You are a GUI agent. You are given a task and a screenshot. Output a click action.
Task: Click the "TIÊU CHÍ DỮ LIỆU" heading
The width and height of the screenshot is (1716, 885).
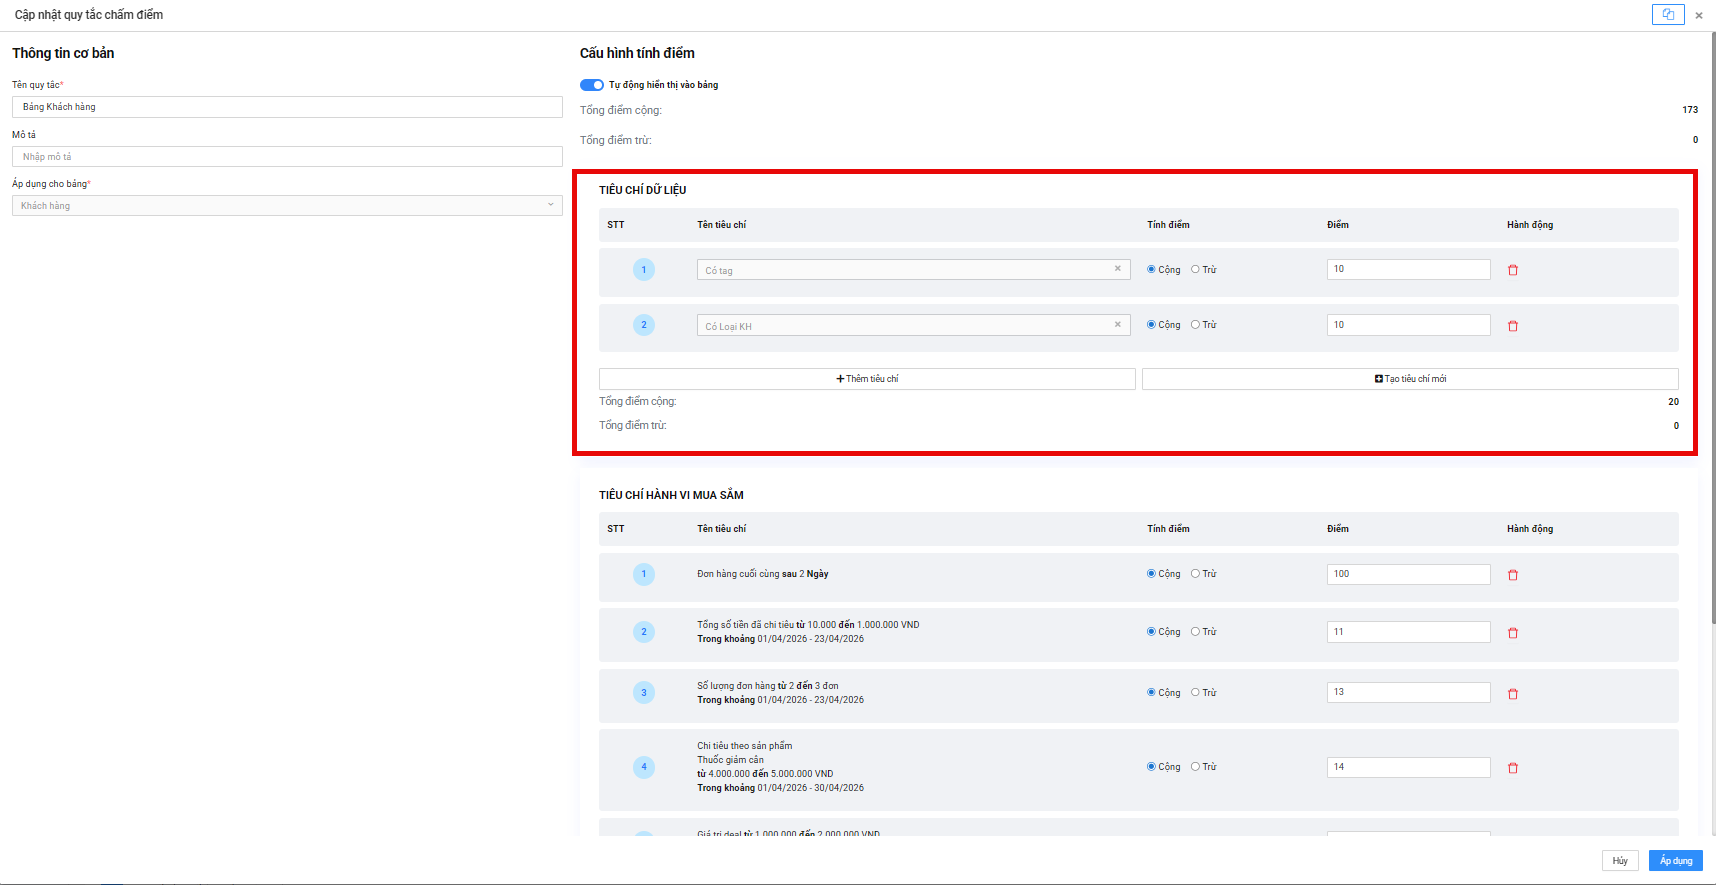(642, 190)
